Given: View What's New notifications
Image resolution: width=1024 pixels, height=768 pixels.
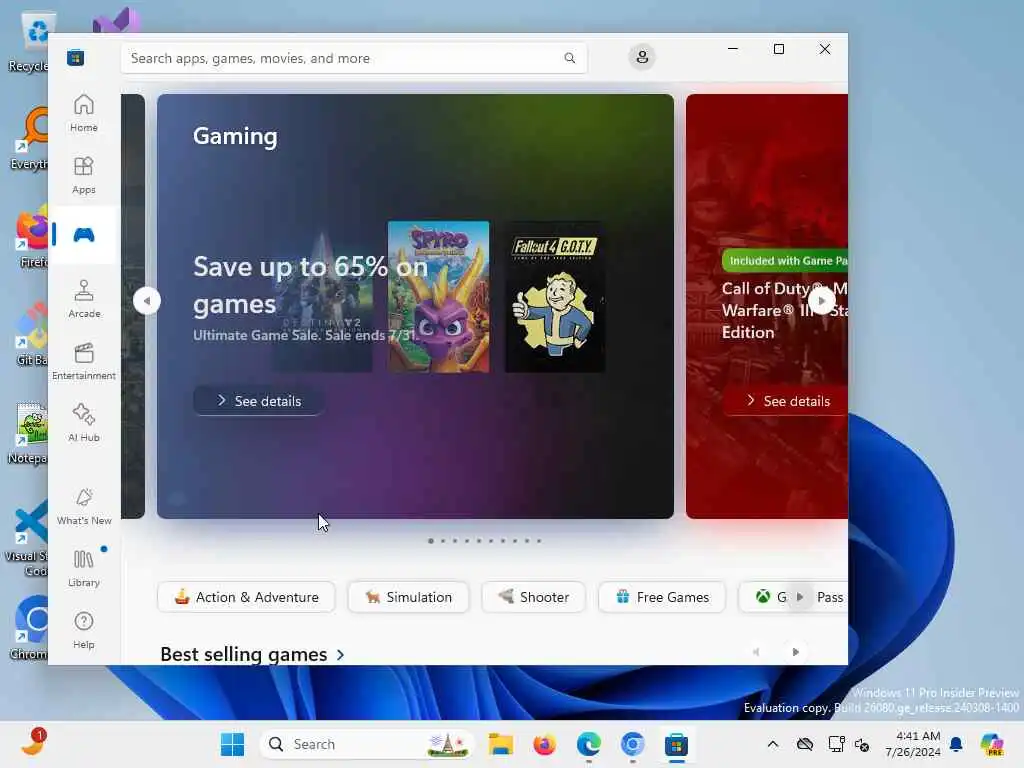Looking at the screenshot, I should [84, 506].
